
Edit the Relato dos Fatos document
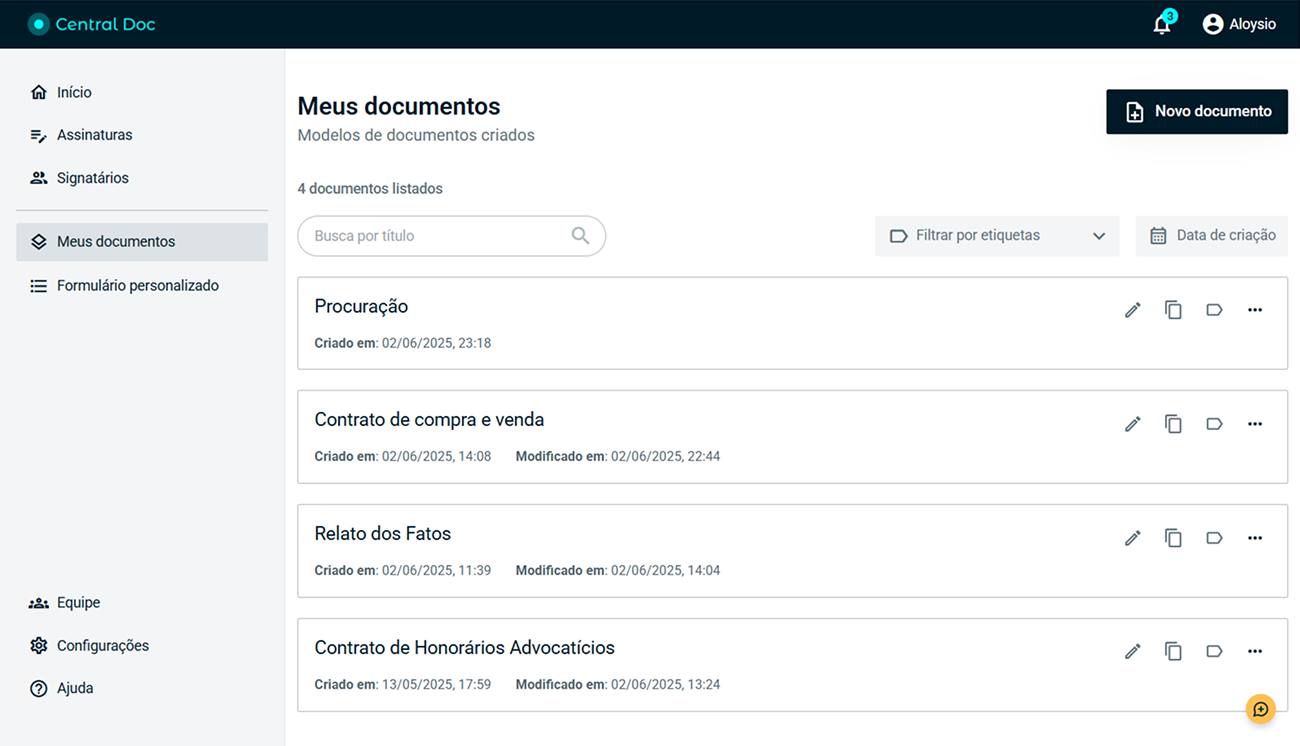click(x=1132, y=538)
